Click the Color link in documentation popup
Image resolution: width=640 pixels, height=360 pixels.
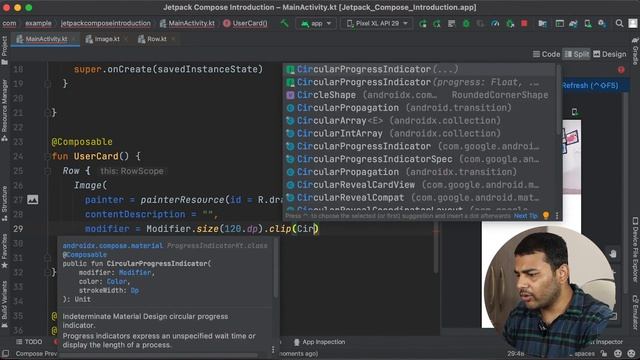click(117, 282)
